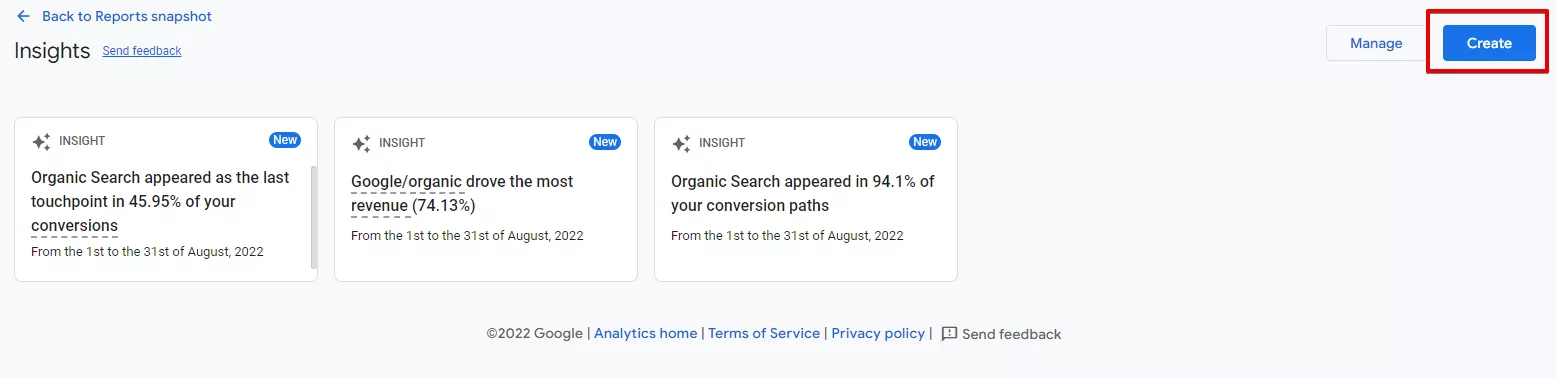Image resolution: width=1556 pixels, height=378 pixels.
Task: Open Privacy policy link
Action: point(878,334)
